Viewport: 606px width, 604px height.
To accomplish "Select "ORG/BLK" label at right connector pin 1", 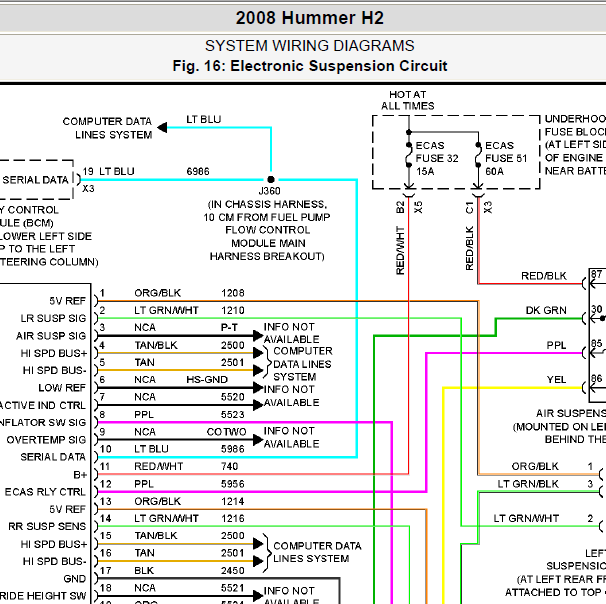I will [x=535, y=466].
